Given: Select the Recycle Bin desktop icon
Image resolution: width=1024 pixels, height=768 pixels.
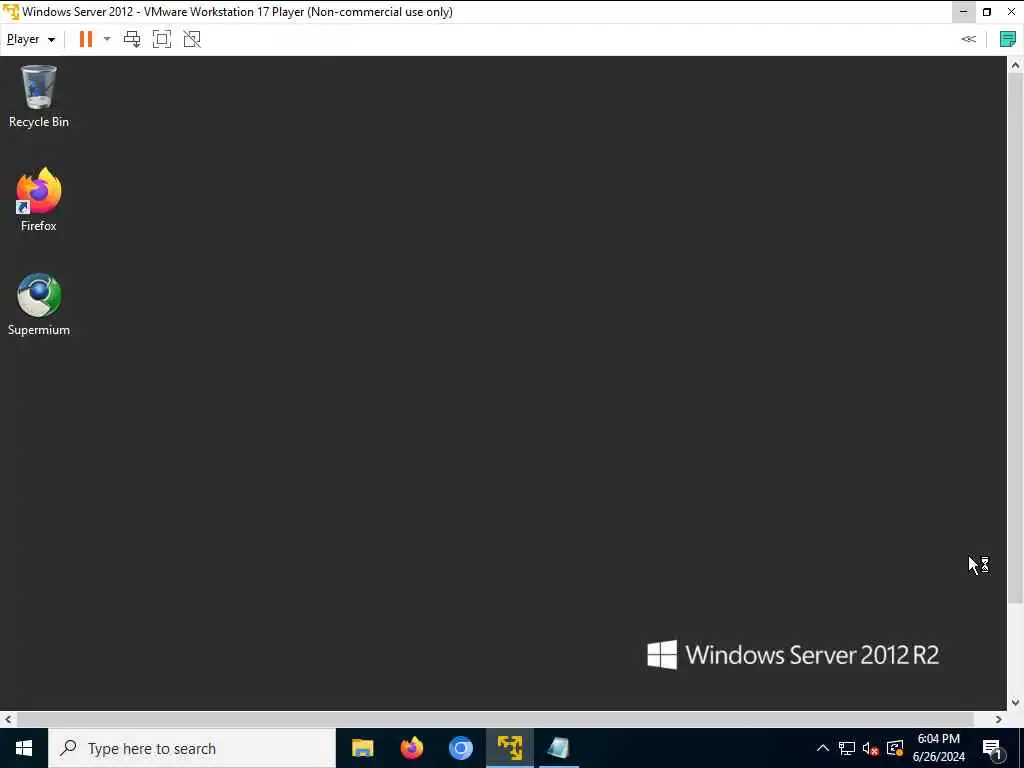Looking at the screenshot, I should pyautogui.click(x=39, y=96).
